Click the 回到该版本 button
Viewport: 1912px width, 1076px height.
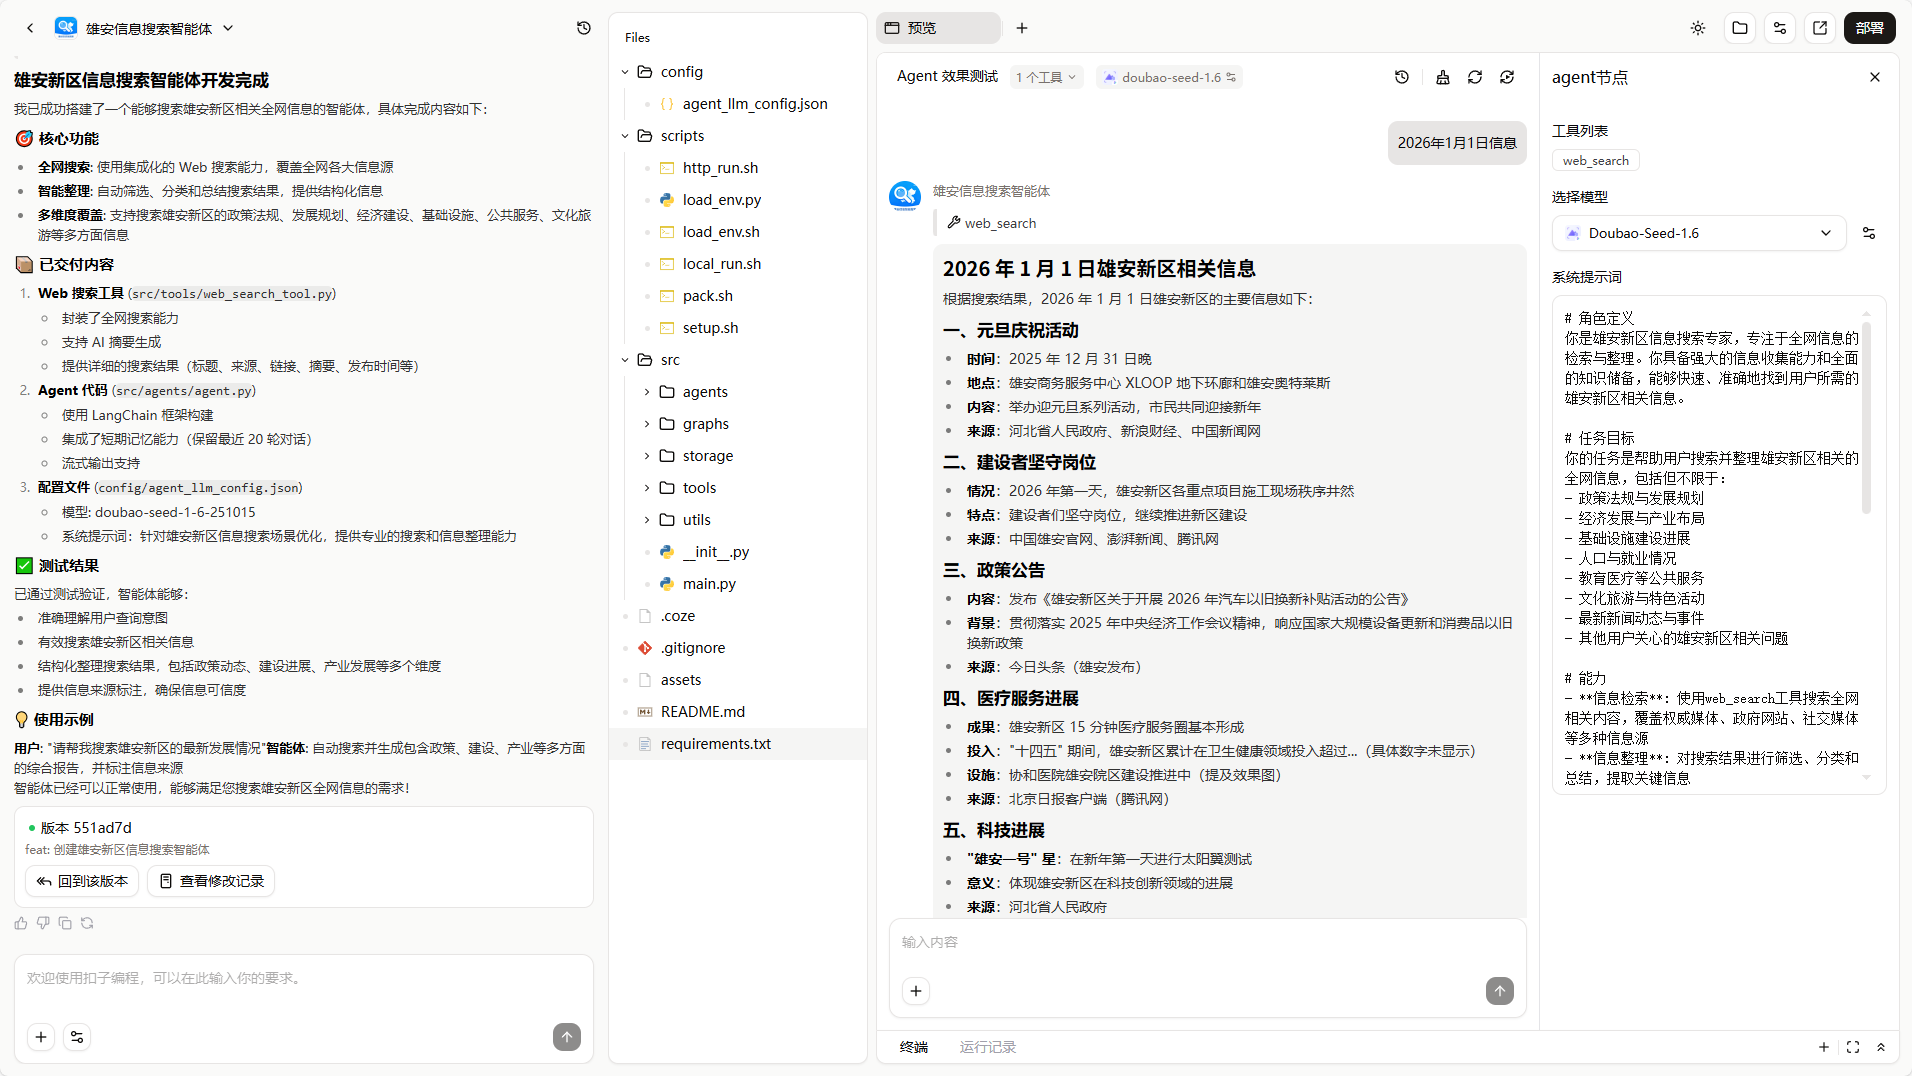(83, 881)
